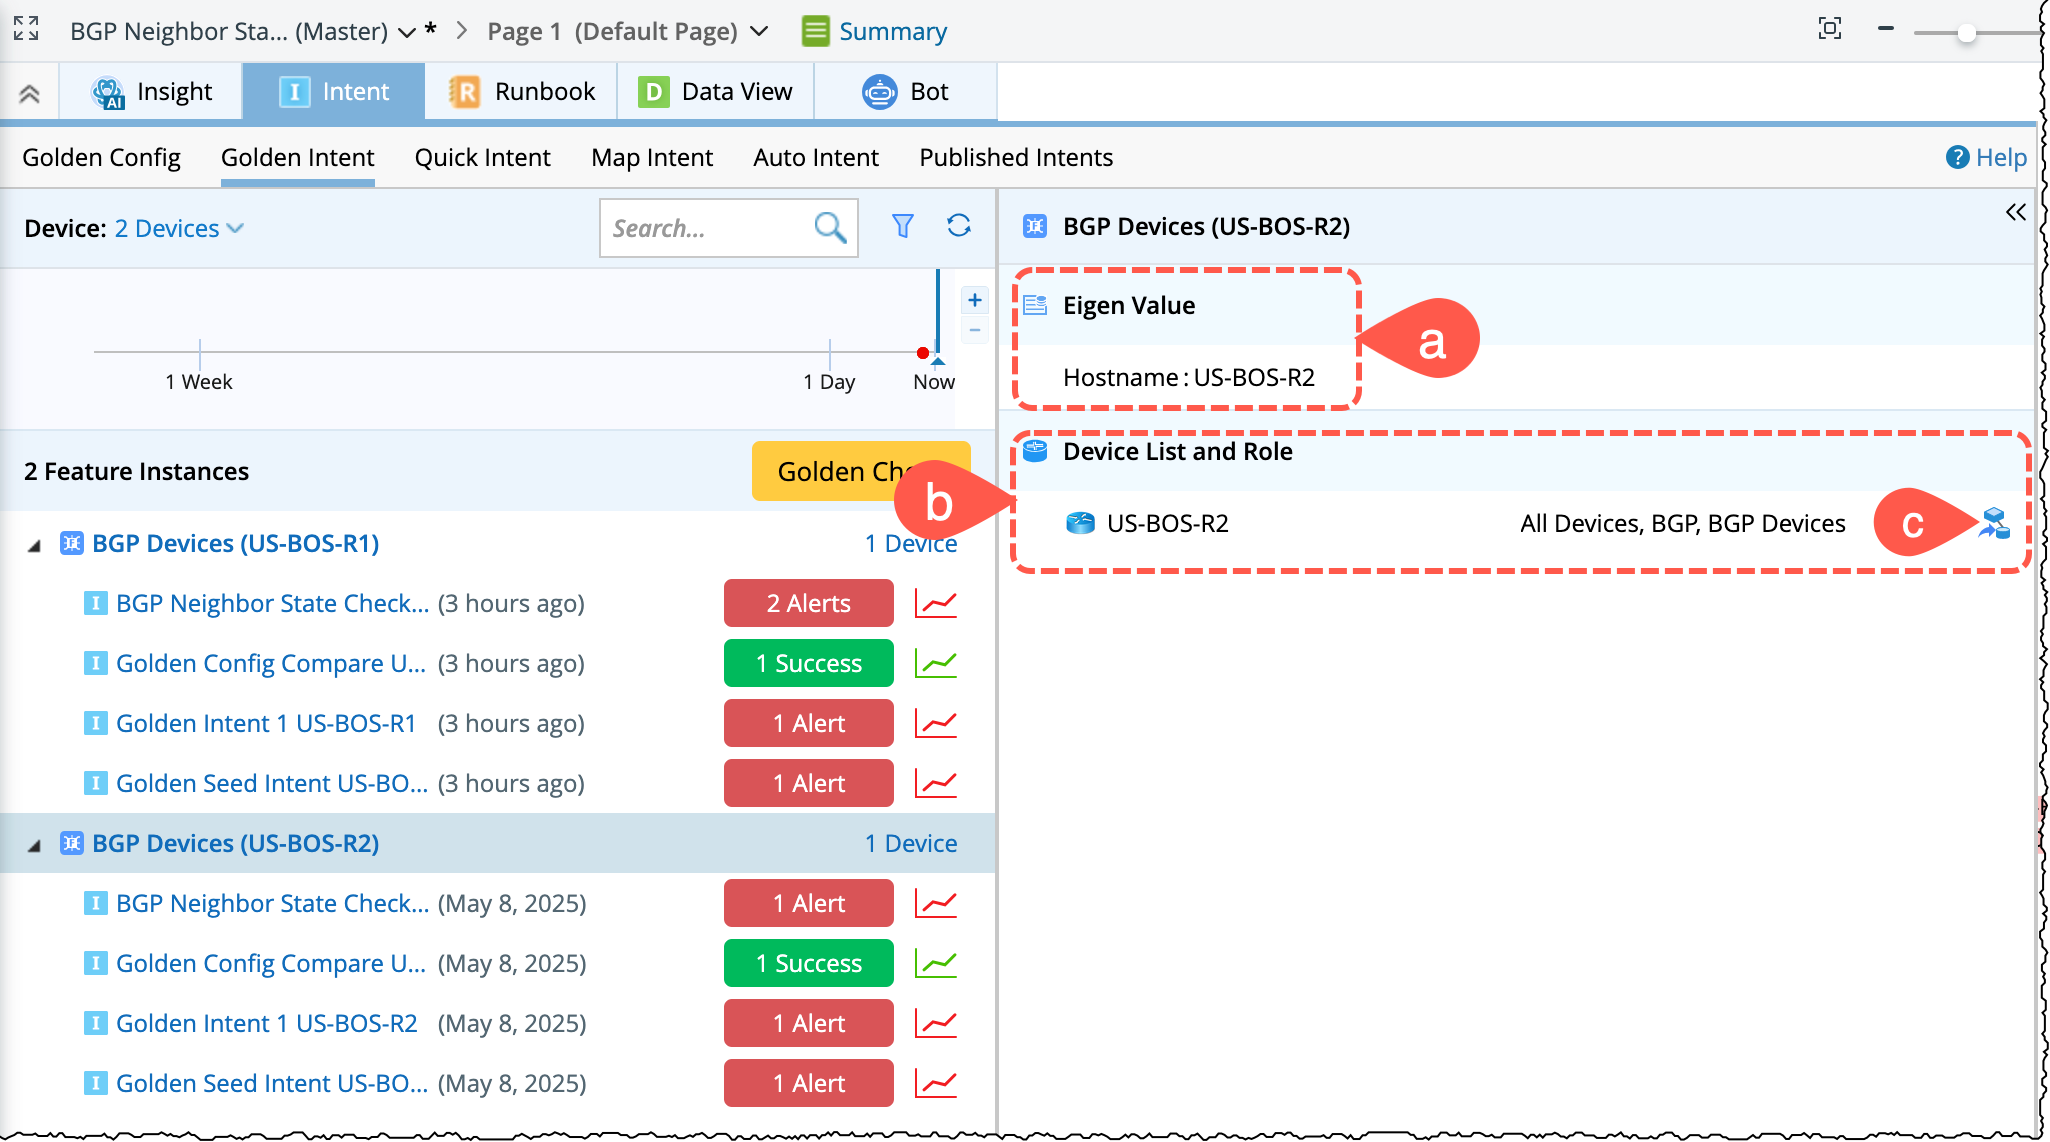
Task: Collapse the BGP Devices (US-BOS-R2) group
Action: [35, 845]
